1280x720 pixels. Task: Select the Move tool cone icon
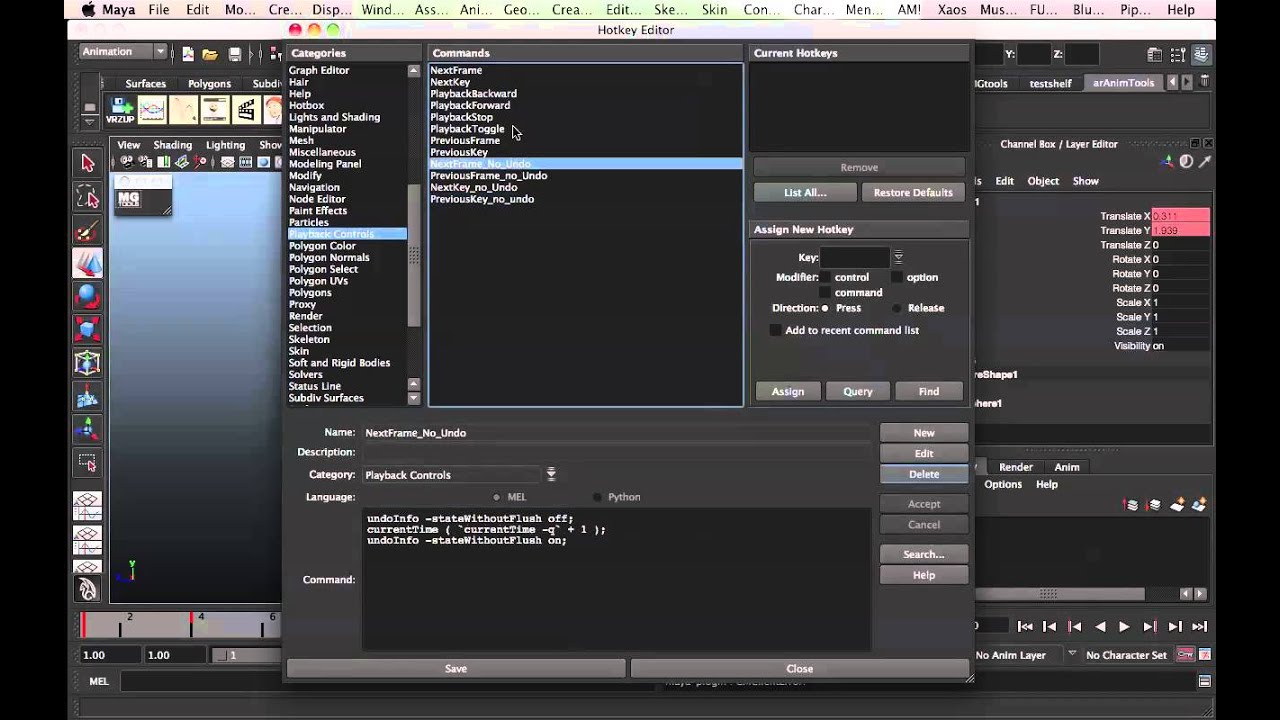pos(88,264)
